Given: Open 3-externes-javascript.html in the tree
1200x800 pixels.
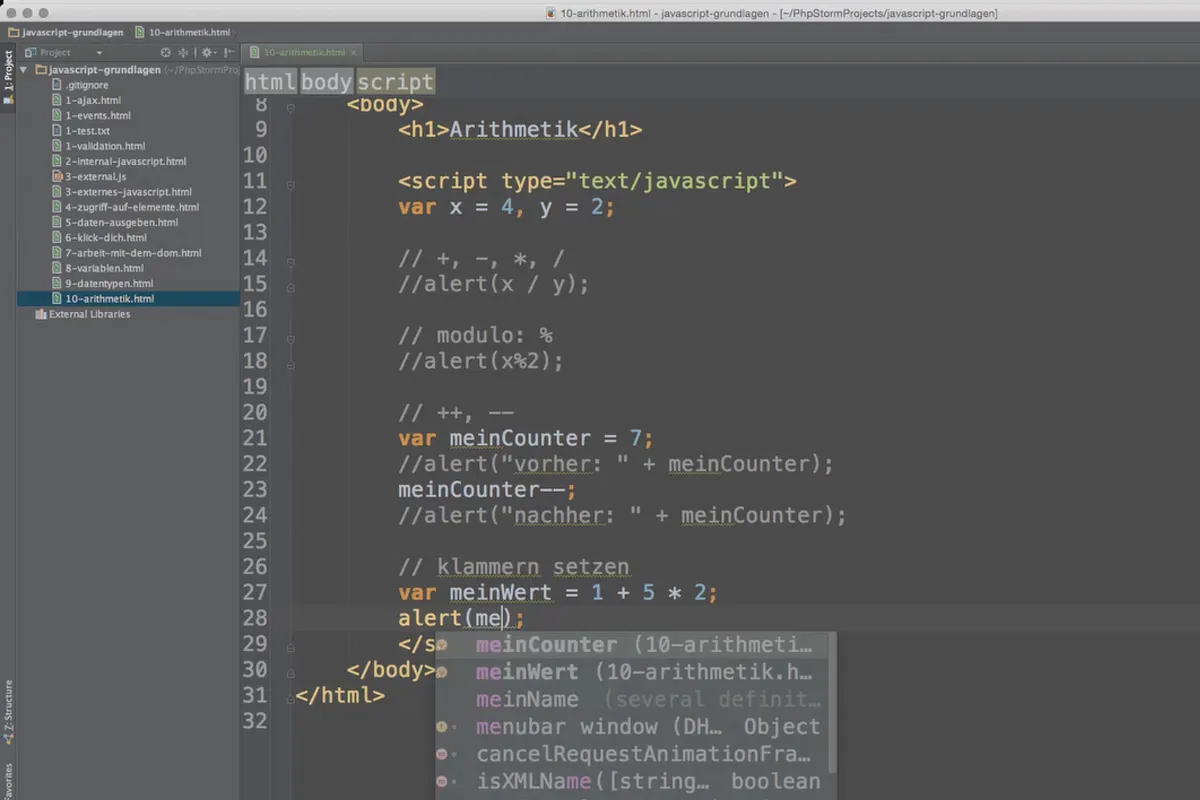Looking at the screenshot, I should point(129,192).
